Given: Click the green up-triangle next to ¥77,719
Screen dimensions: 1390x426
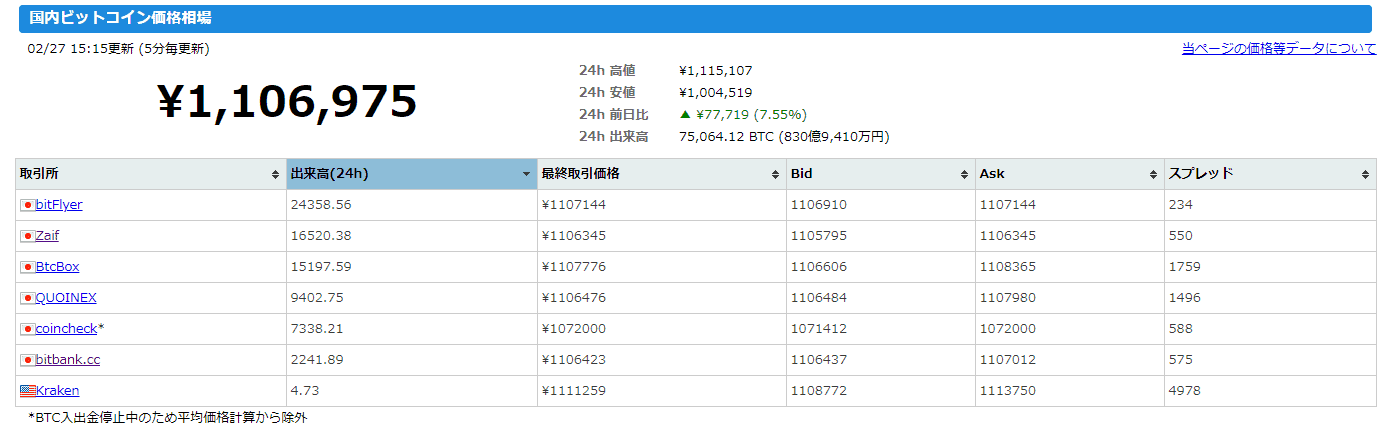Looking at the screenshot, I should pyautogui.click(x=685, y=114).
